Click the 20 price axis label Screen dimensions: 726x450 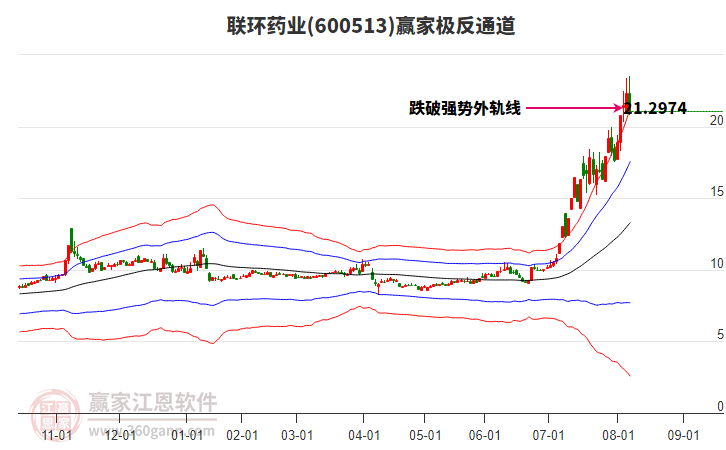[x=717, y=120]
